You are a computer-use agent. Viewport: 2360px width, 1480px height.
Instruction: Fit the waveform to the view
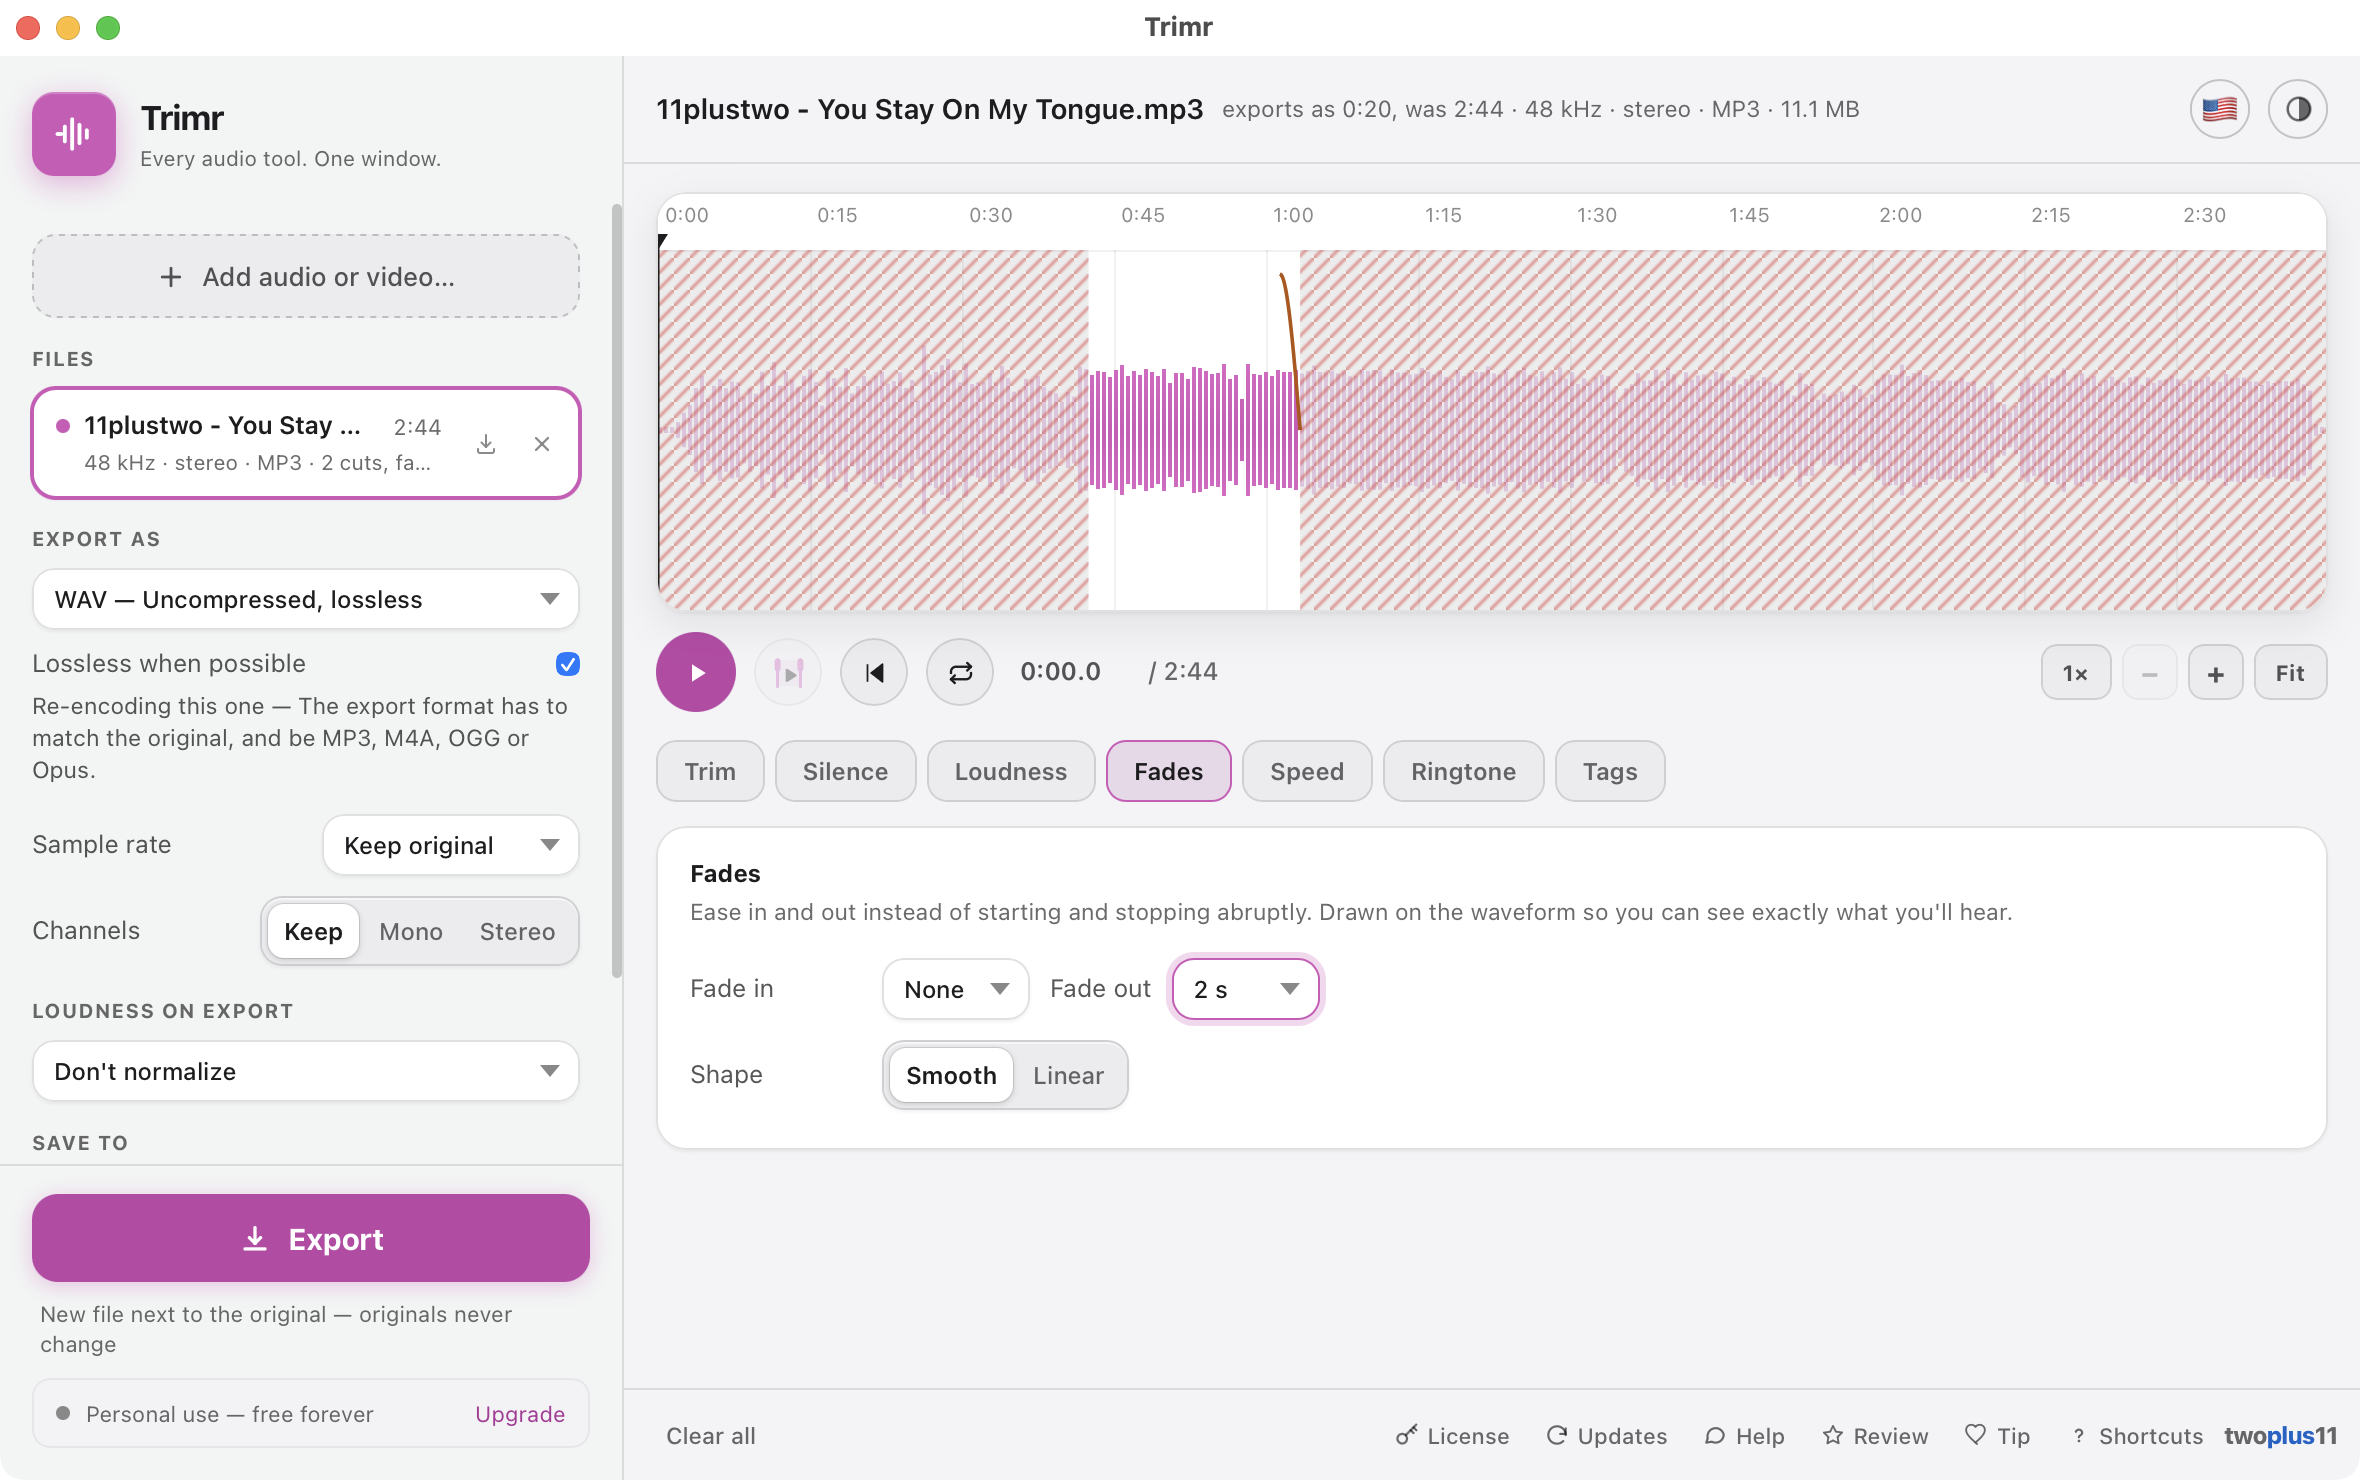(2290, 673)
